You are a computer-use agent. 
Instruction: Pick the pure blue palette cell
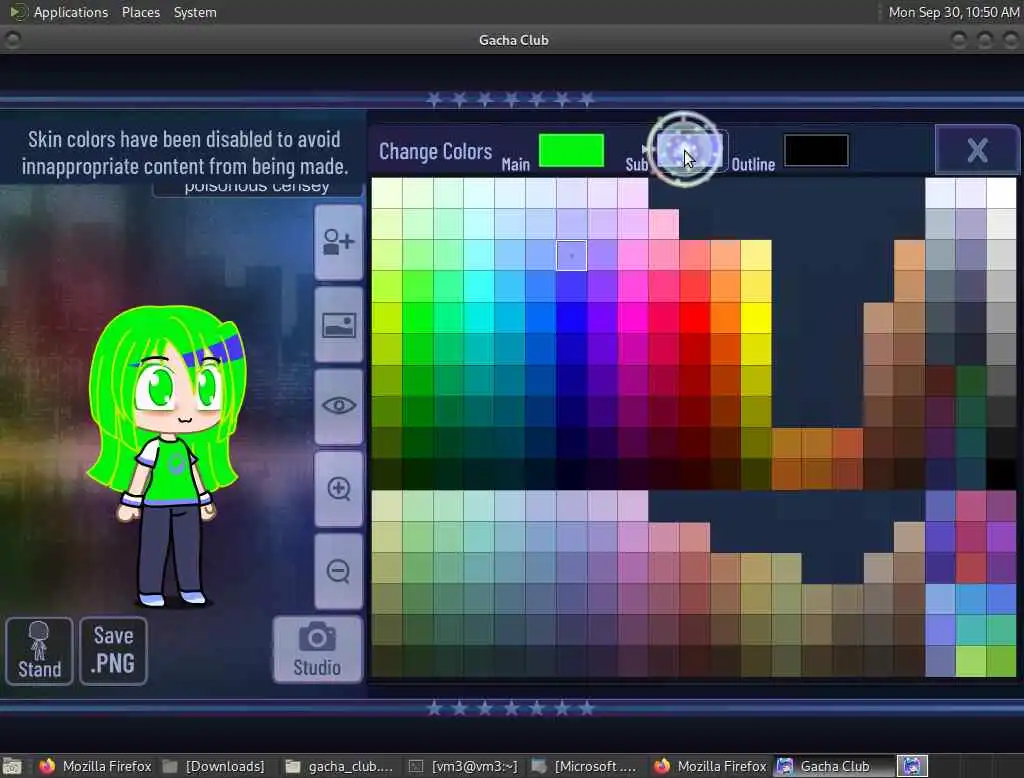pyautogui.click(x=571, y=317)
